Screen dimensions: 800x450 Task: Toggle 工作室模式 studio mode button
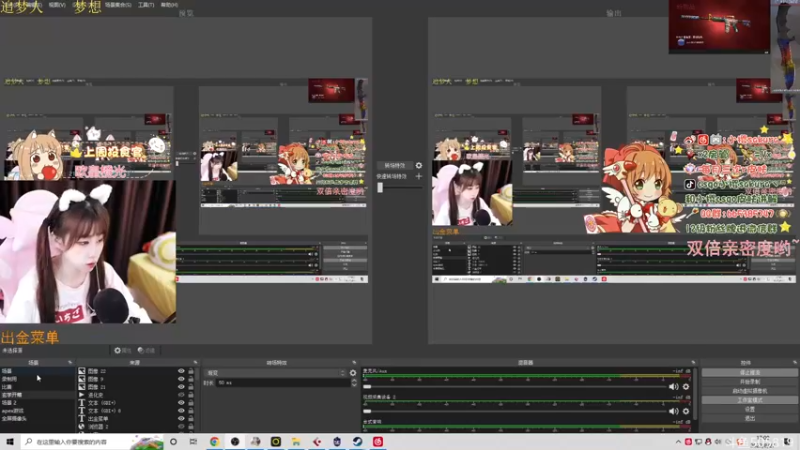749,400
